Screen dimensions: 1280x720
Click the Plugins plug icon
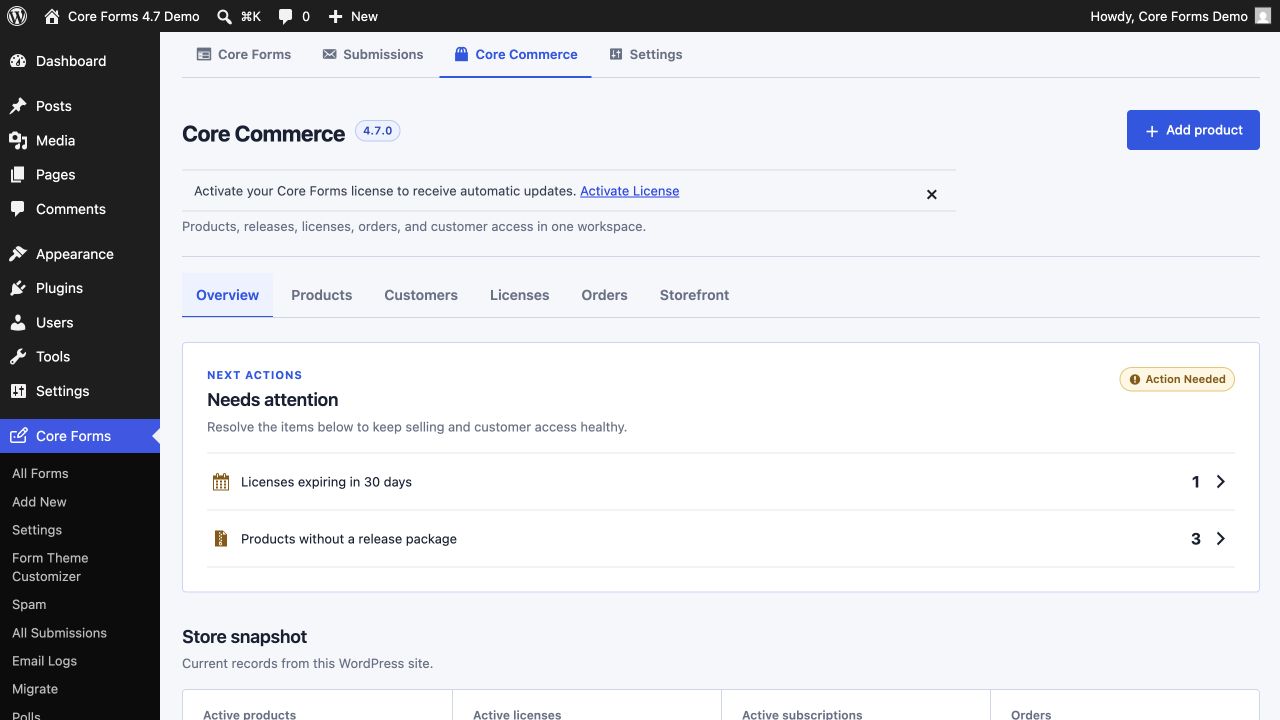[18, 288]
